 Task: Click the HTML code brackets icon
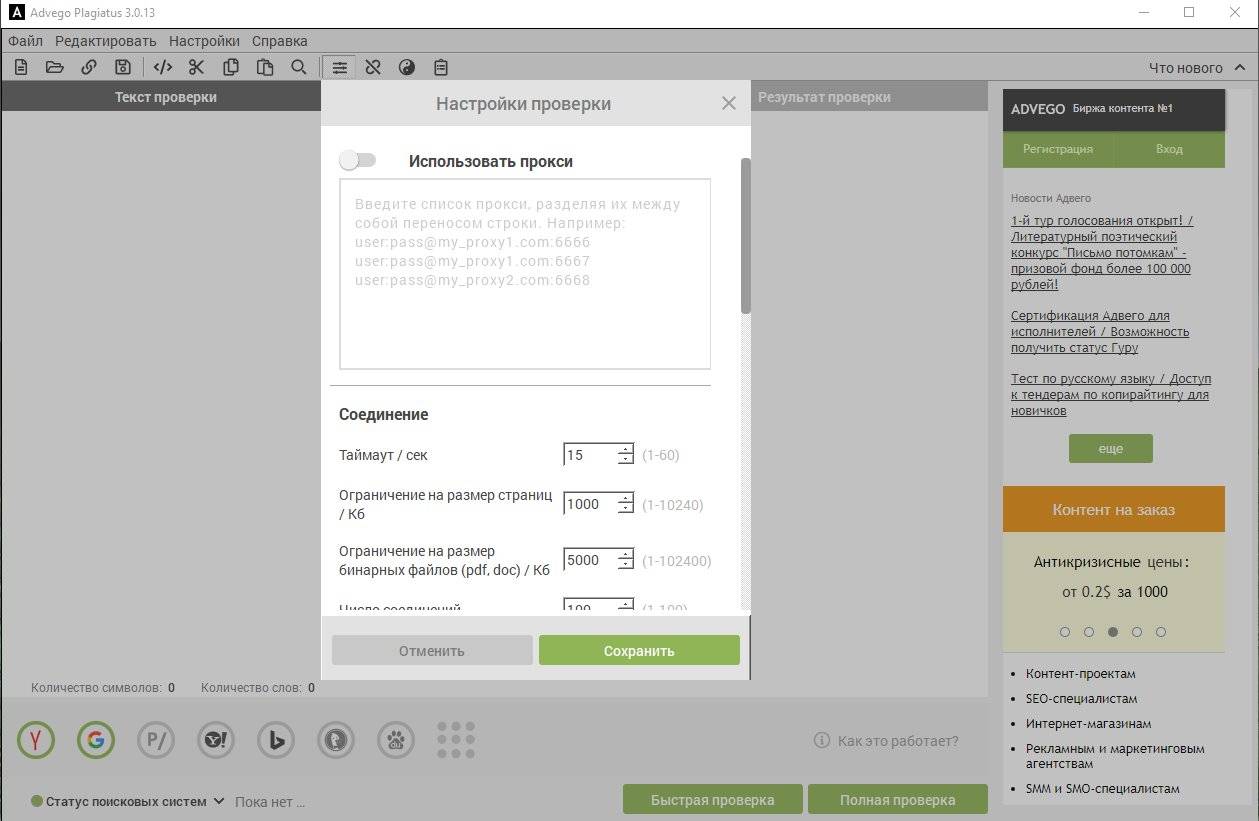[163, 67]
